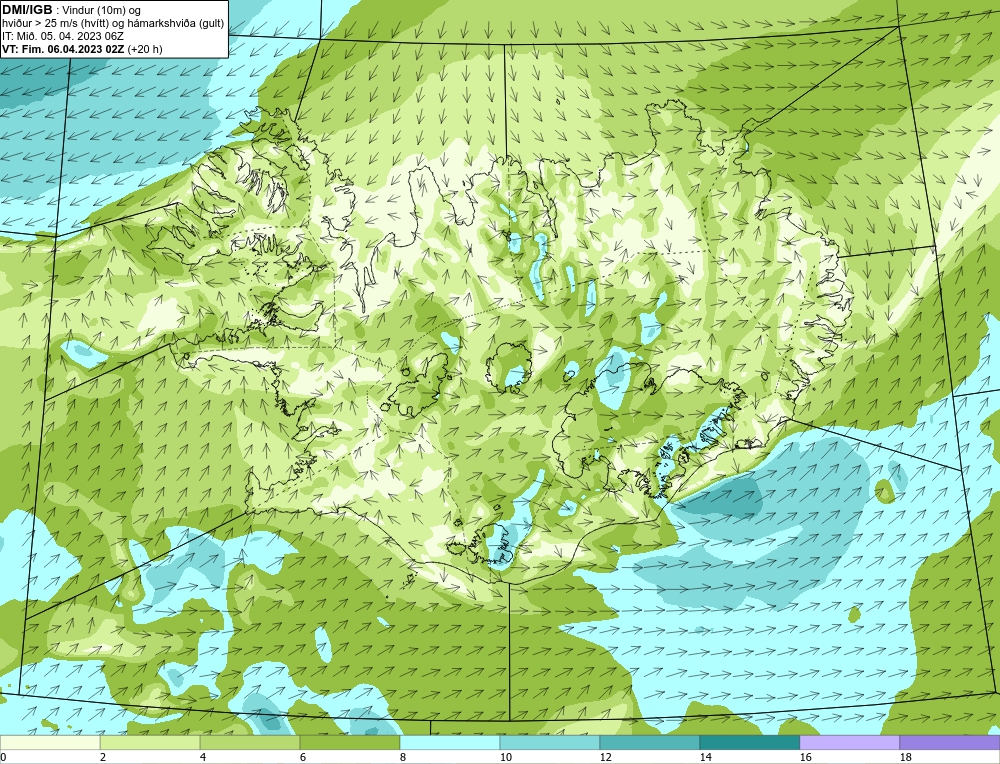Click the 16–18 m/s lavender legend swatch
Image resolution: width=1000 pixels, height=764 pixels.
point(849,742)
